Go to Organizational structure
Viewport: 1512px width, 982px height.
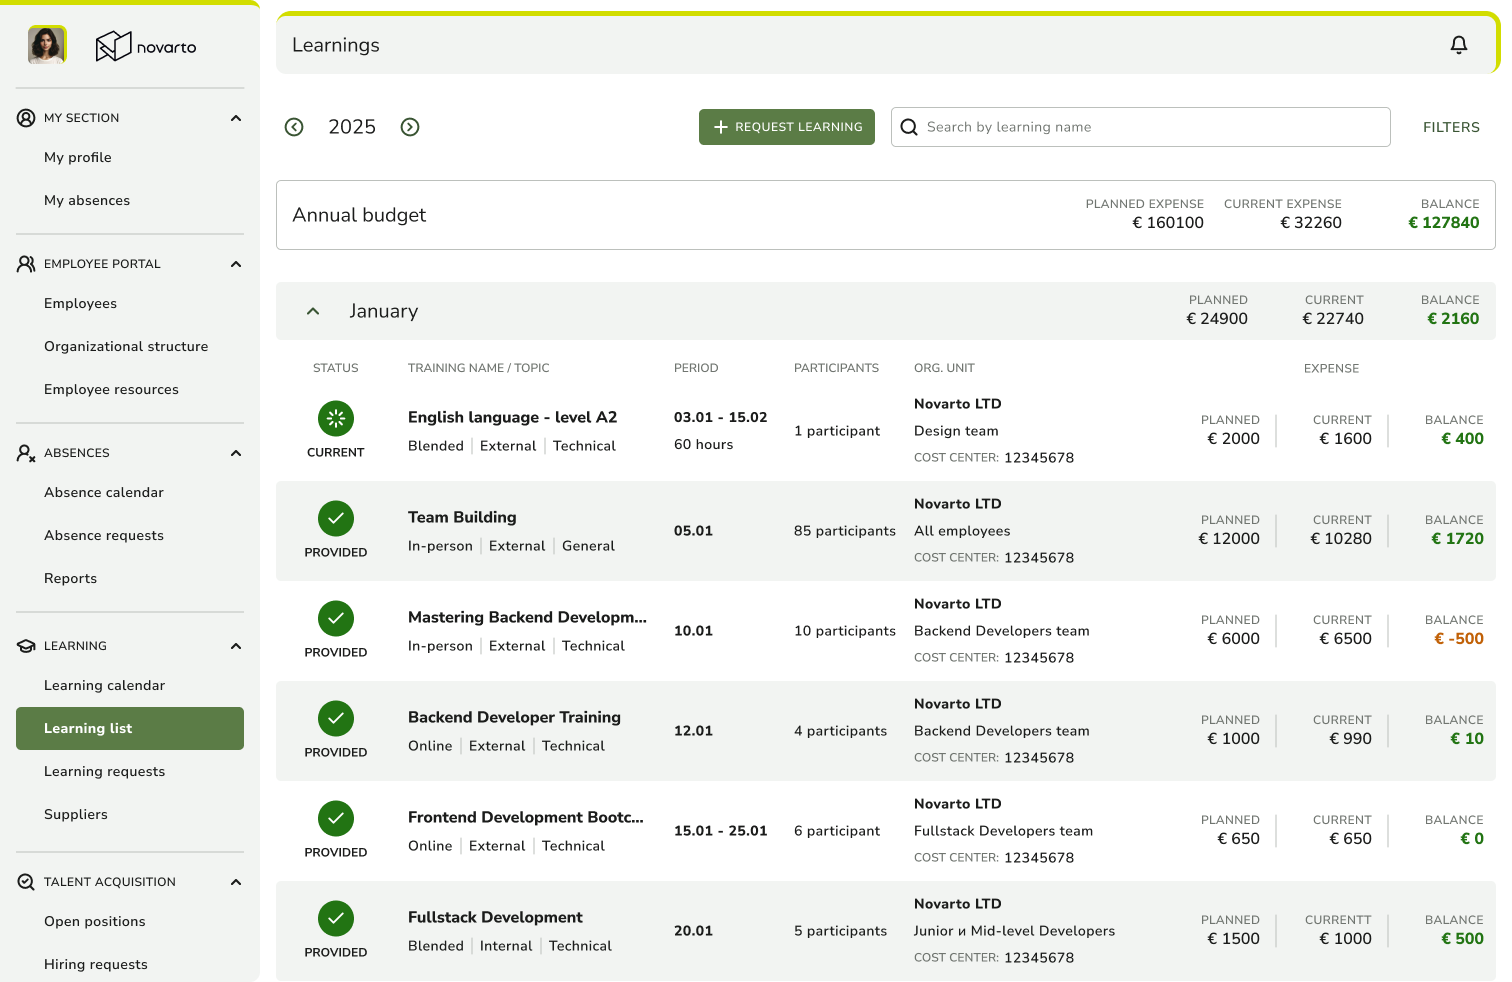point(126,346)
